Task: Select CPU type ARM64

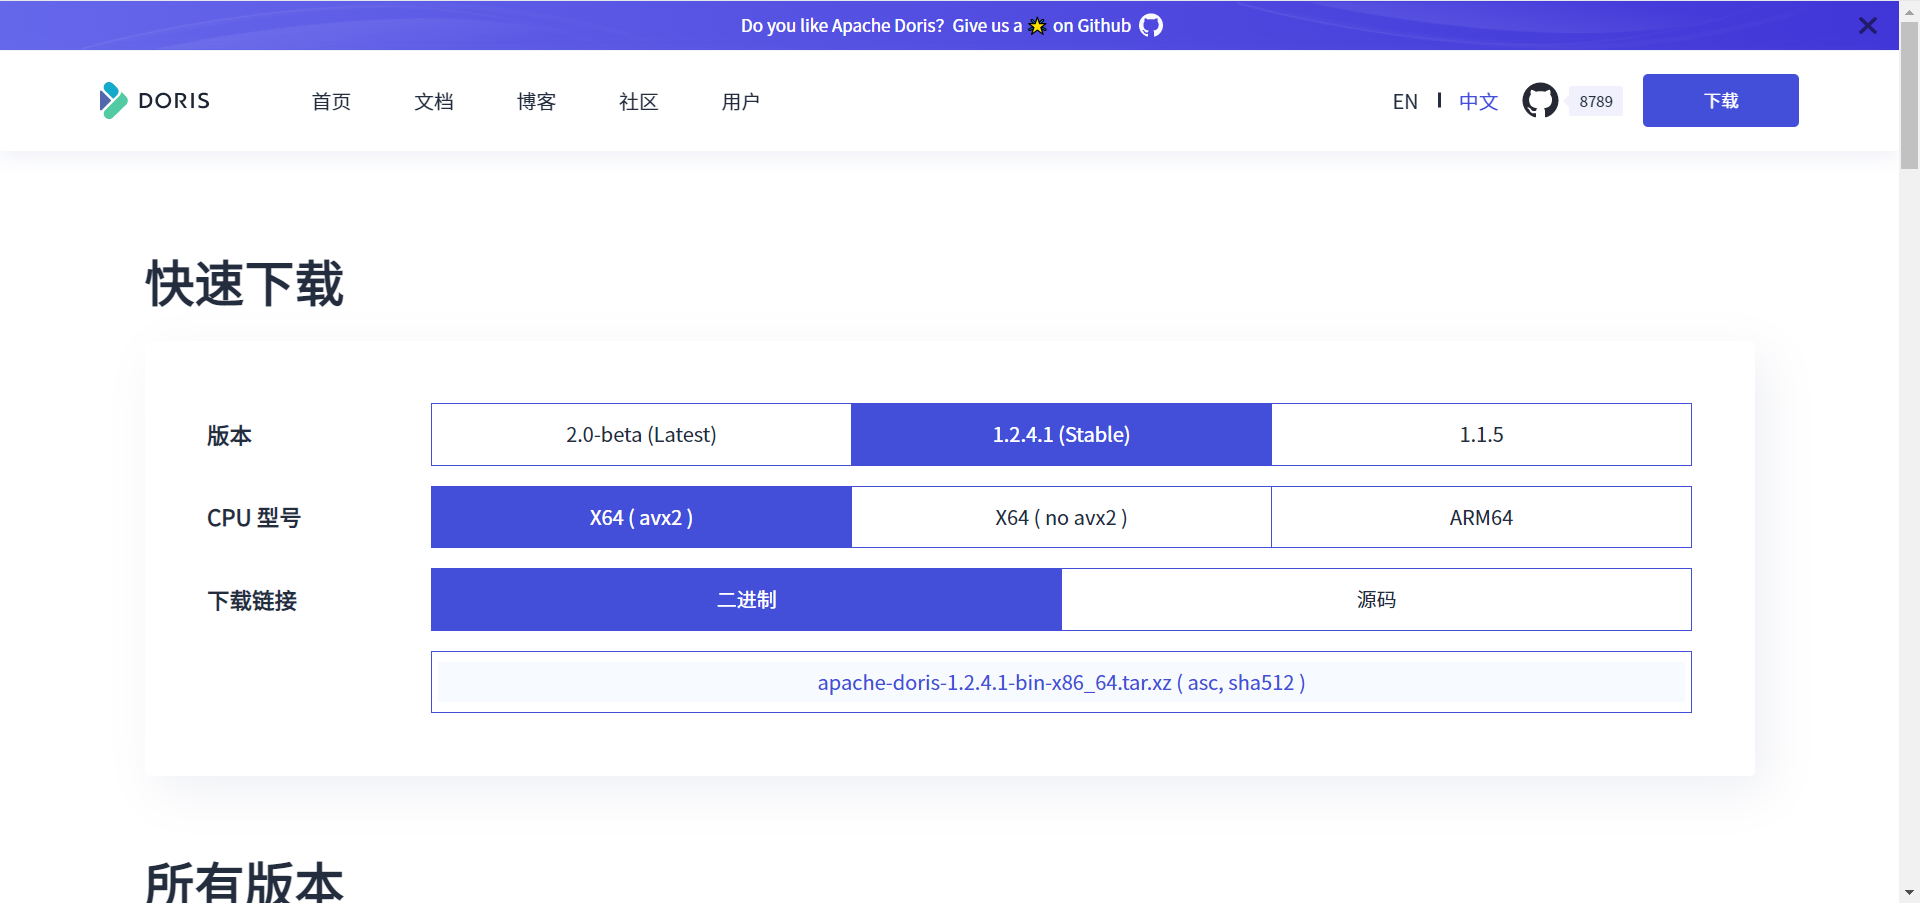Action: tap(1481, 517)
